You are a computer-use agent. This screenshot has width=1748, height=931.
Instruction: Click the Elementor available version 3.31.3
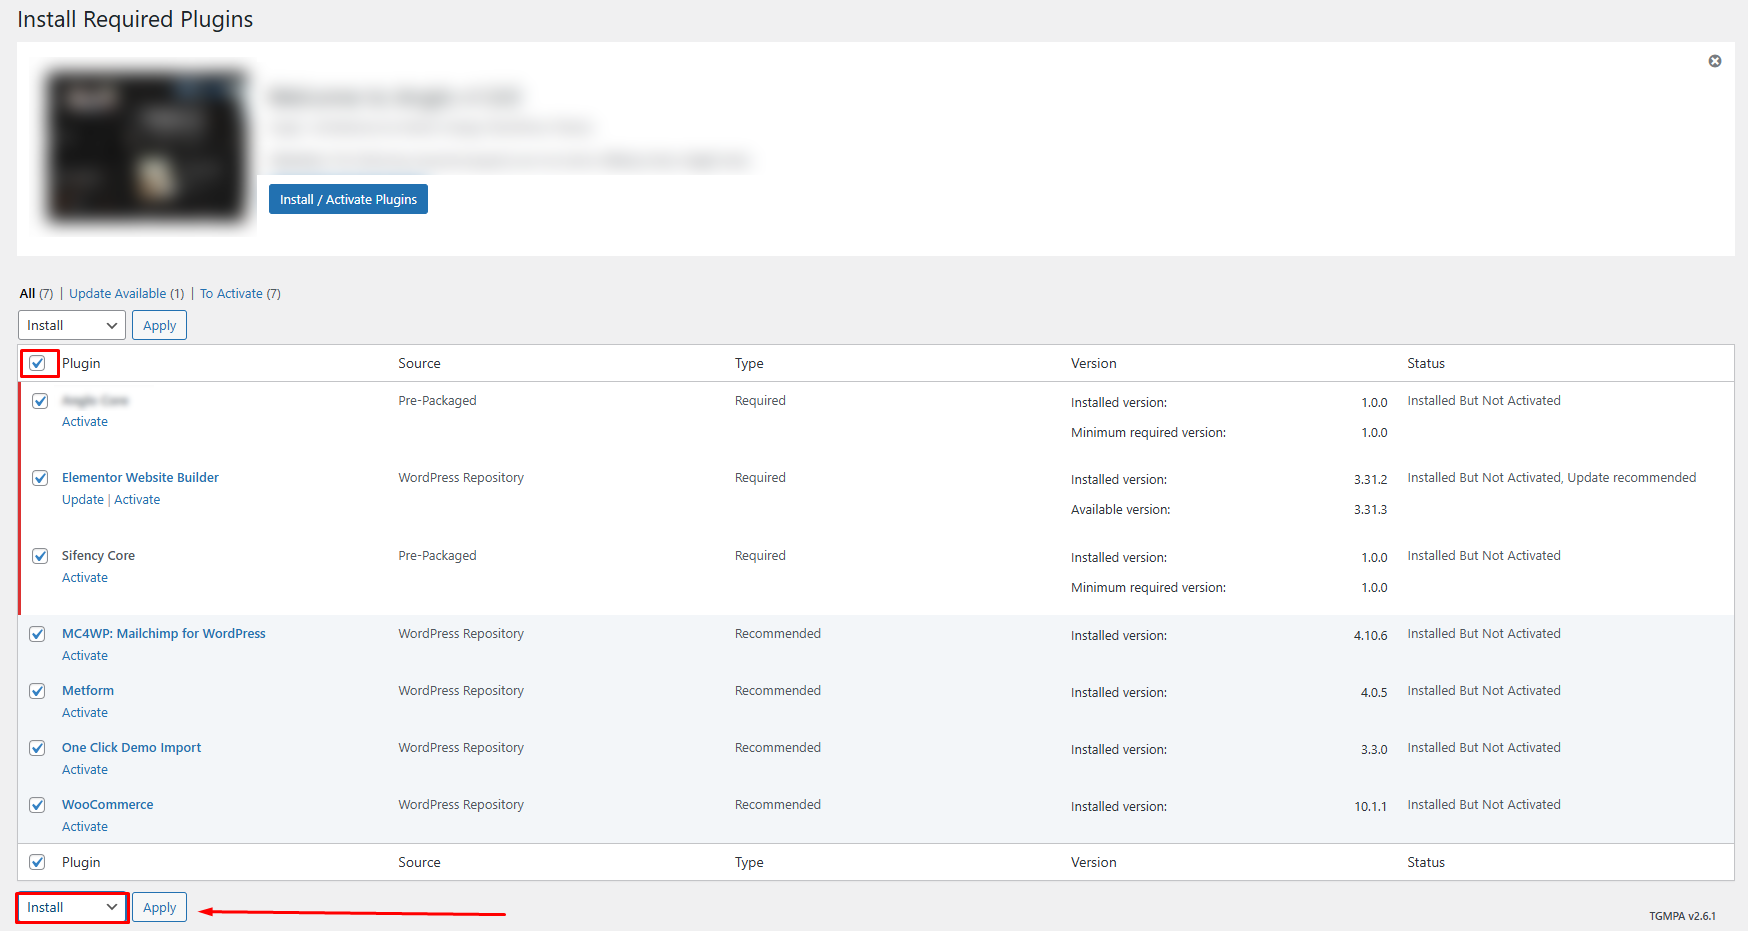coord(1370,510)
